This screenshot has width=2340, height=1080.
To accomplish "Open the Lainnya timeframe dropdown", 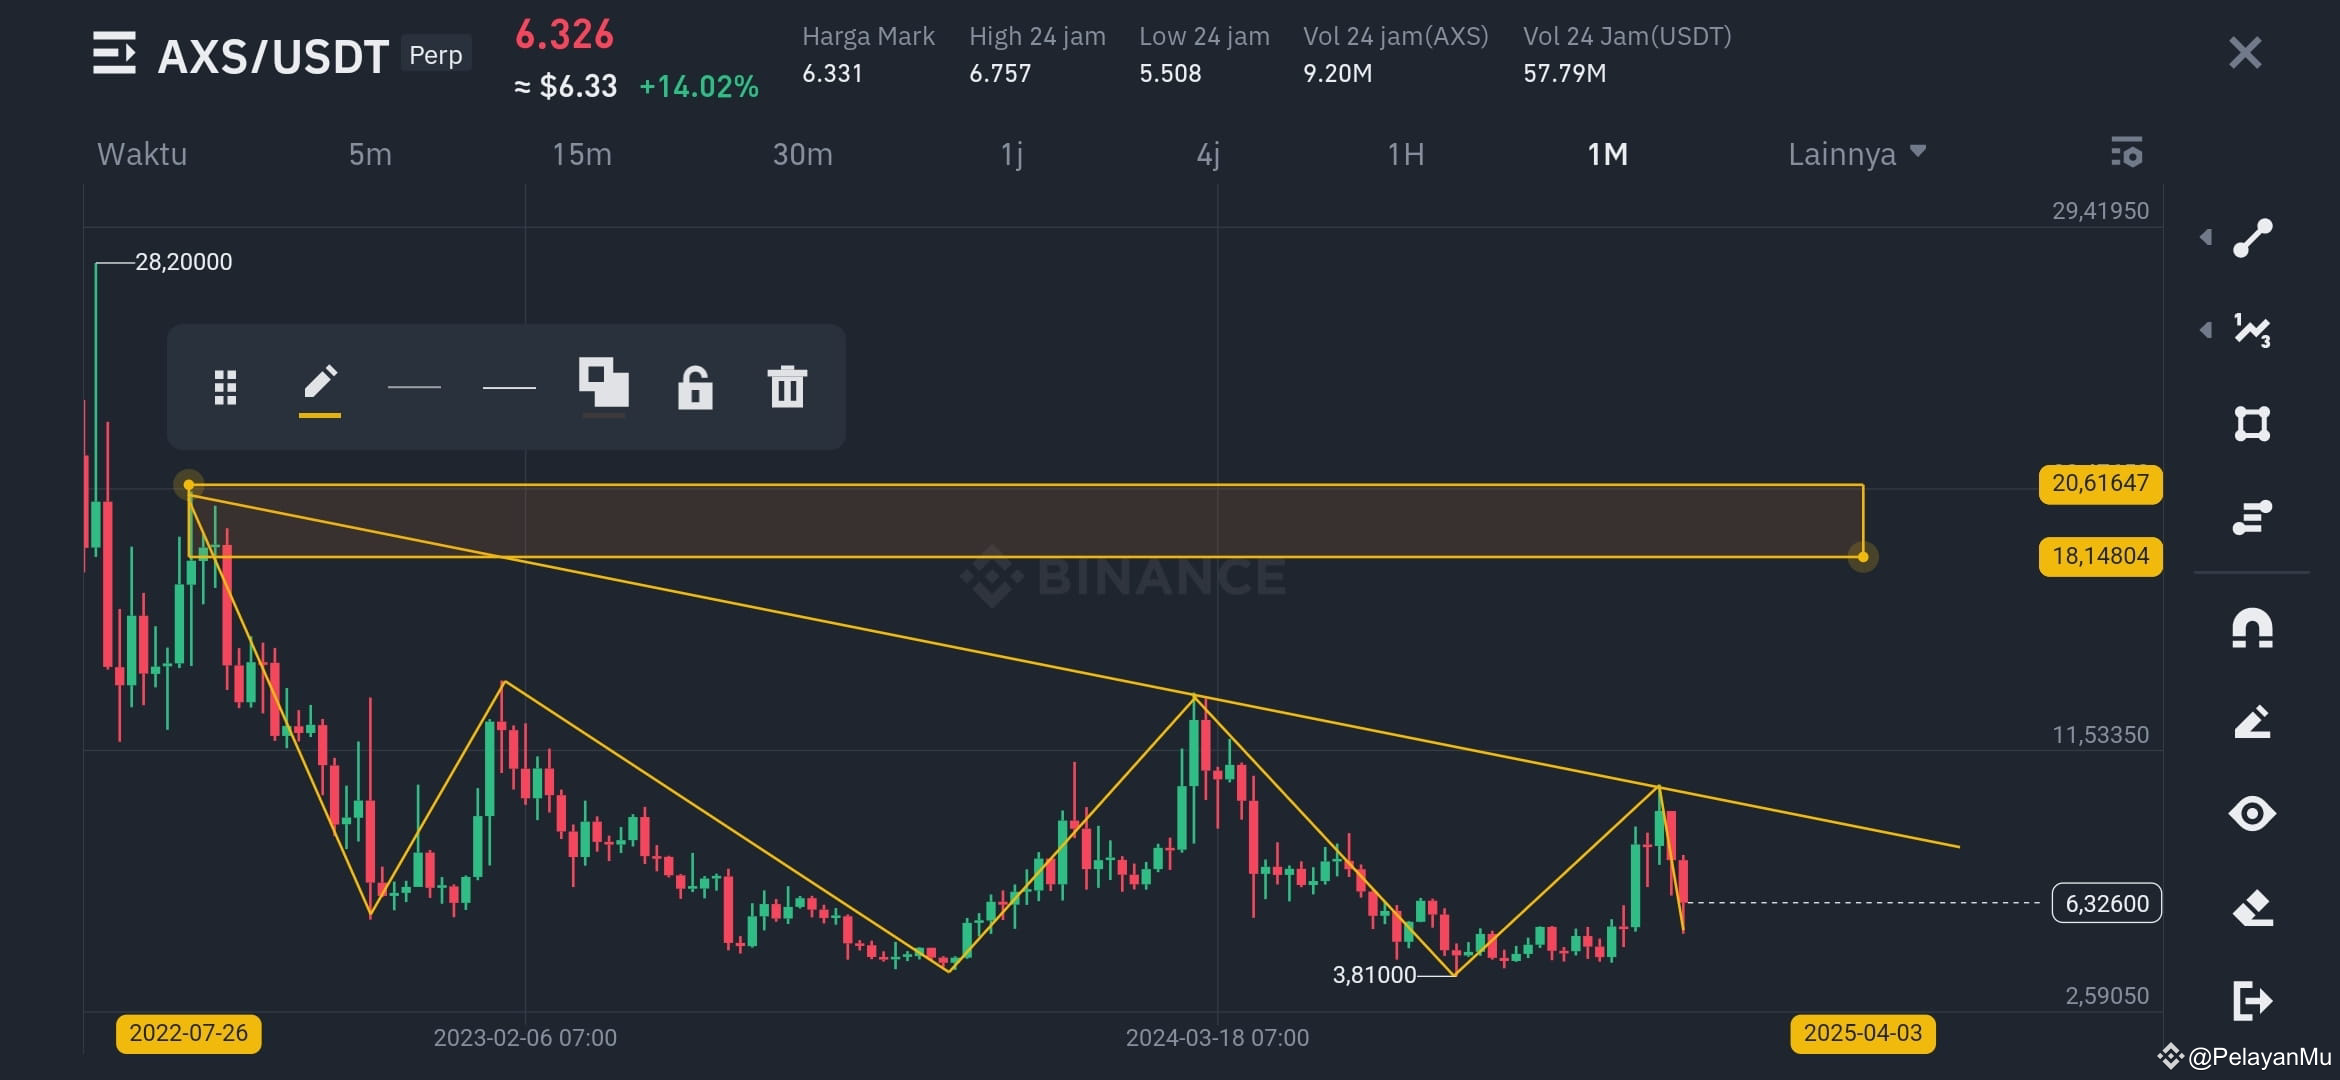I will (1857, 154).
